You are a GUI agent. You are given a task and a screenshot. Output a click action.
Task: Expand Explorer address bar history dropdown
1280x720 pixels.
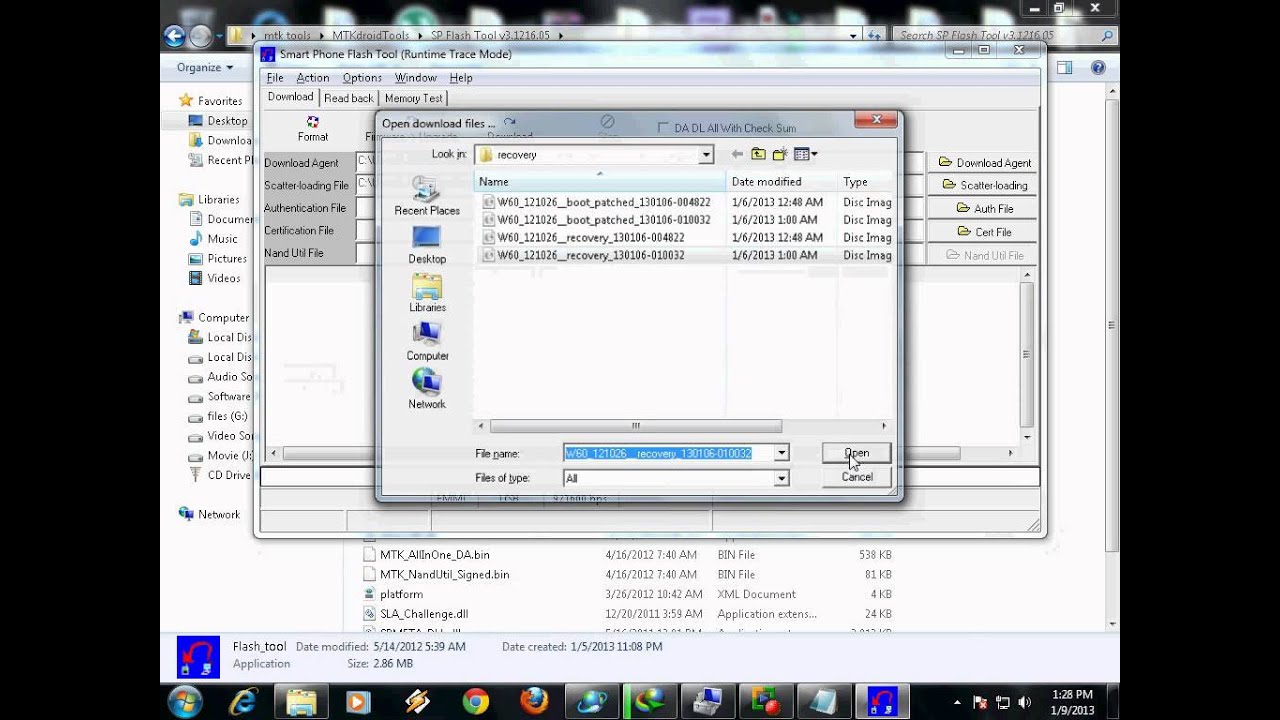coord(853,35)
